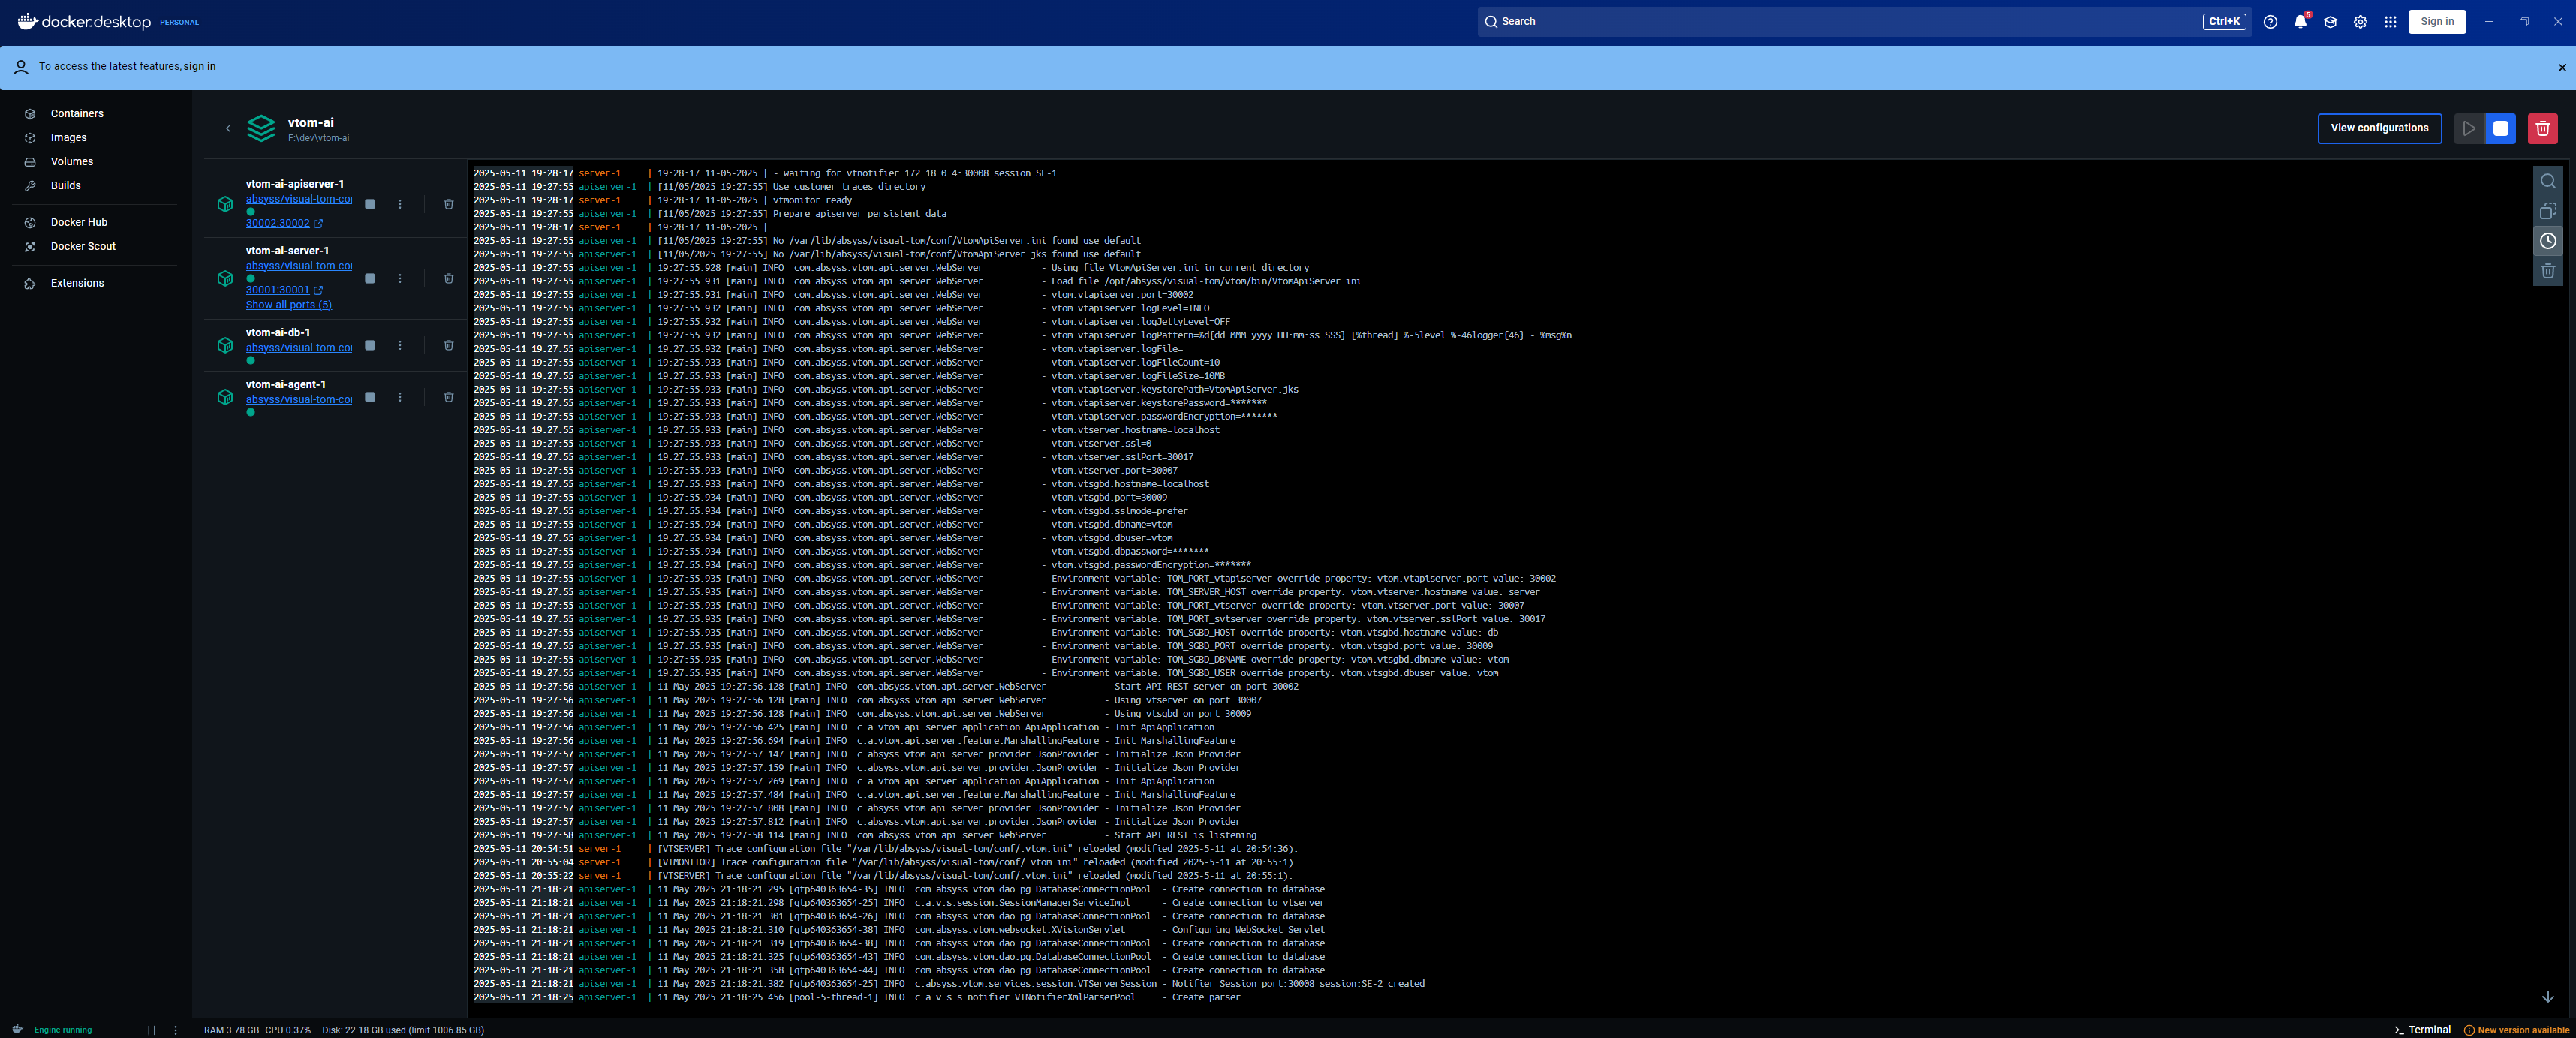The height and width of the screenshot is (1038, 2576).
Task: Stop the vtom-ai-agent-1 container
Action: click(x=370, y=398)
